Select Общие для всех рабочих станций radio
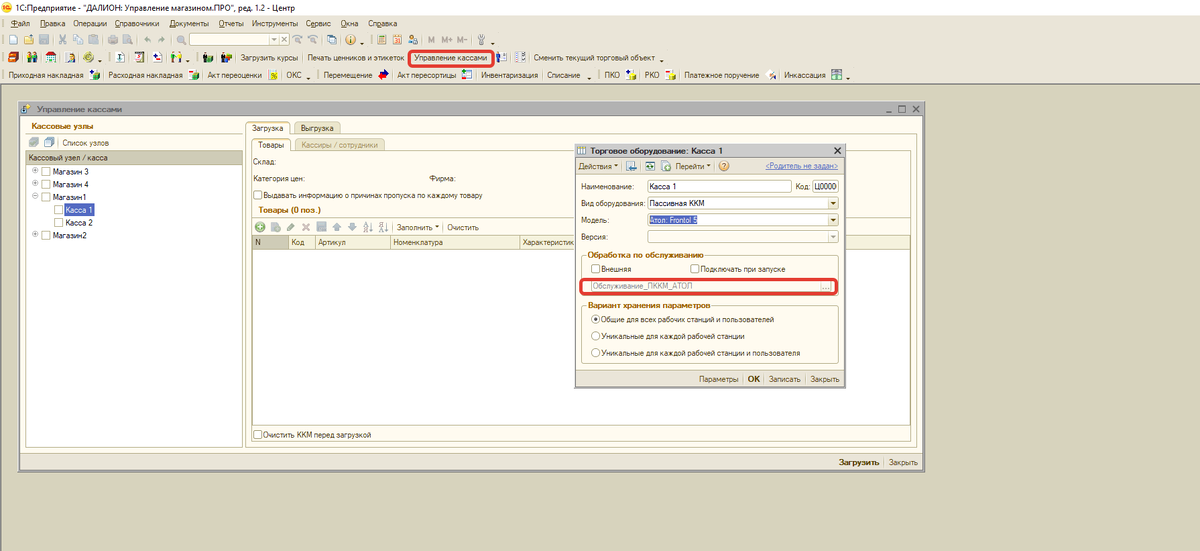The height and width of the screenshot is (551, 1200). click(x=596, y=319)
